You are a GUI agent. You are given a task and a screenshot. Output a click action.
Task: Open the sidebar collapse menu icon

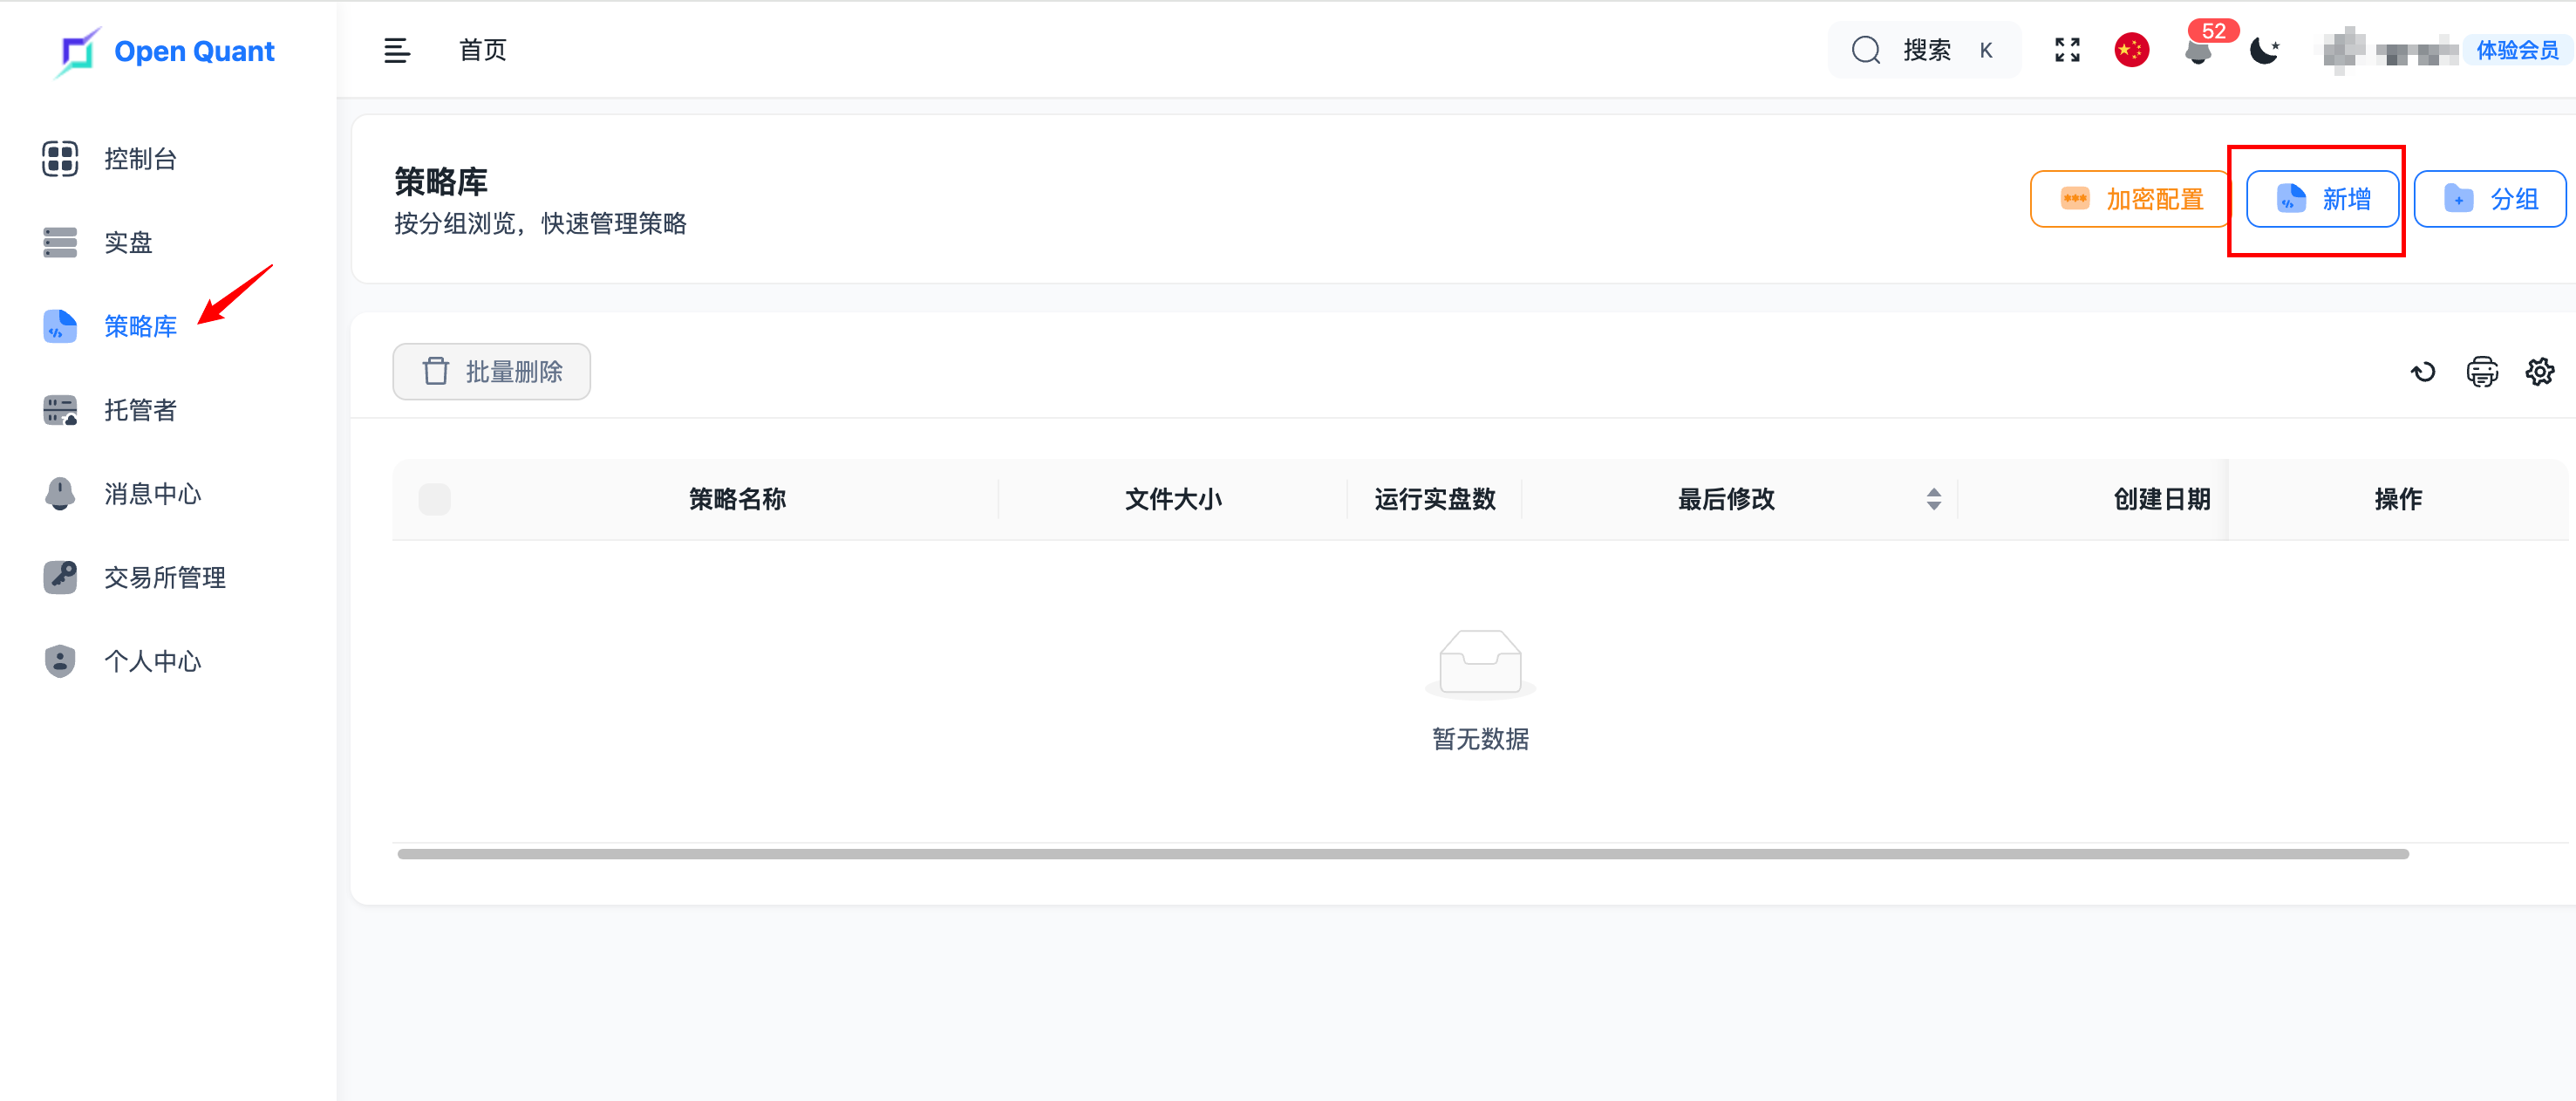[397, 49]
